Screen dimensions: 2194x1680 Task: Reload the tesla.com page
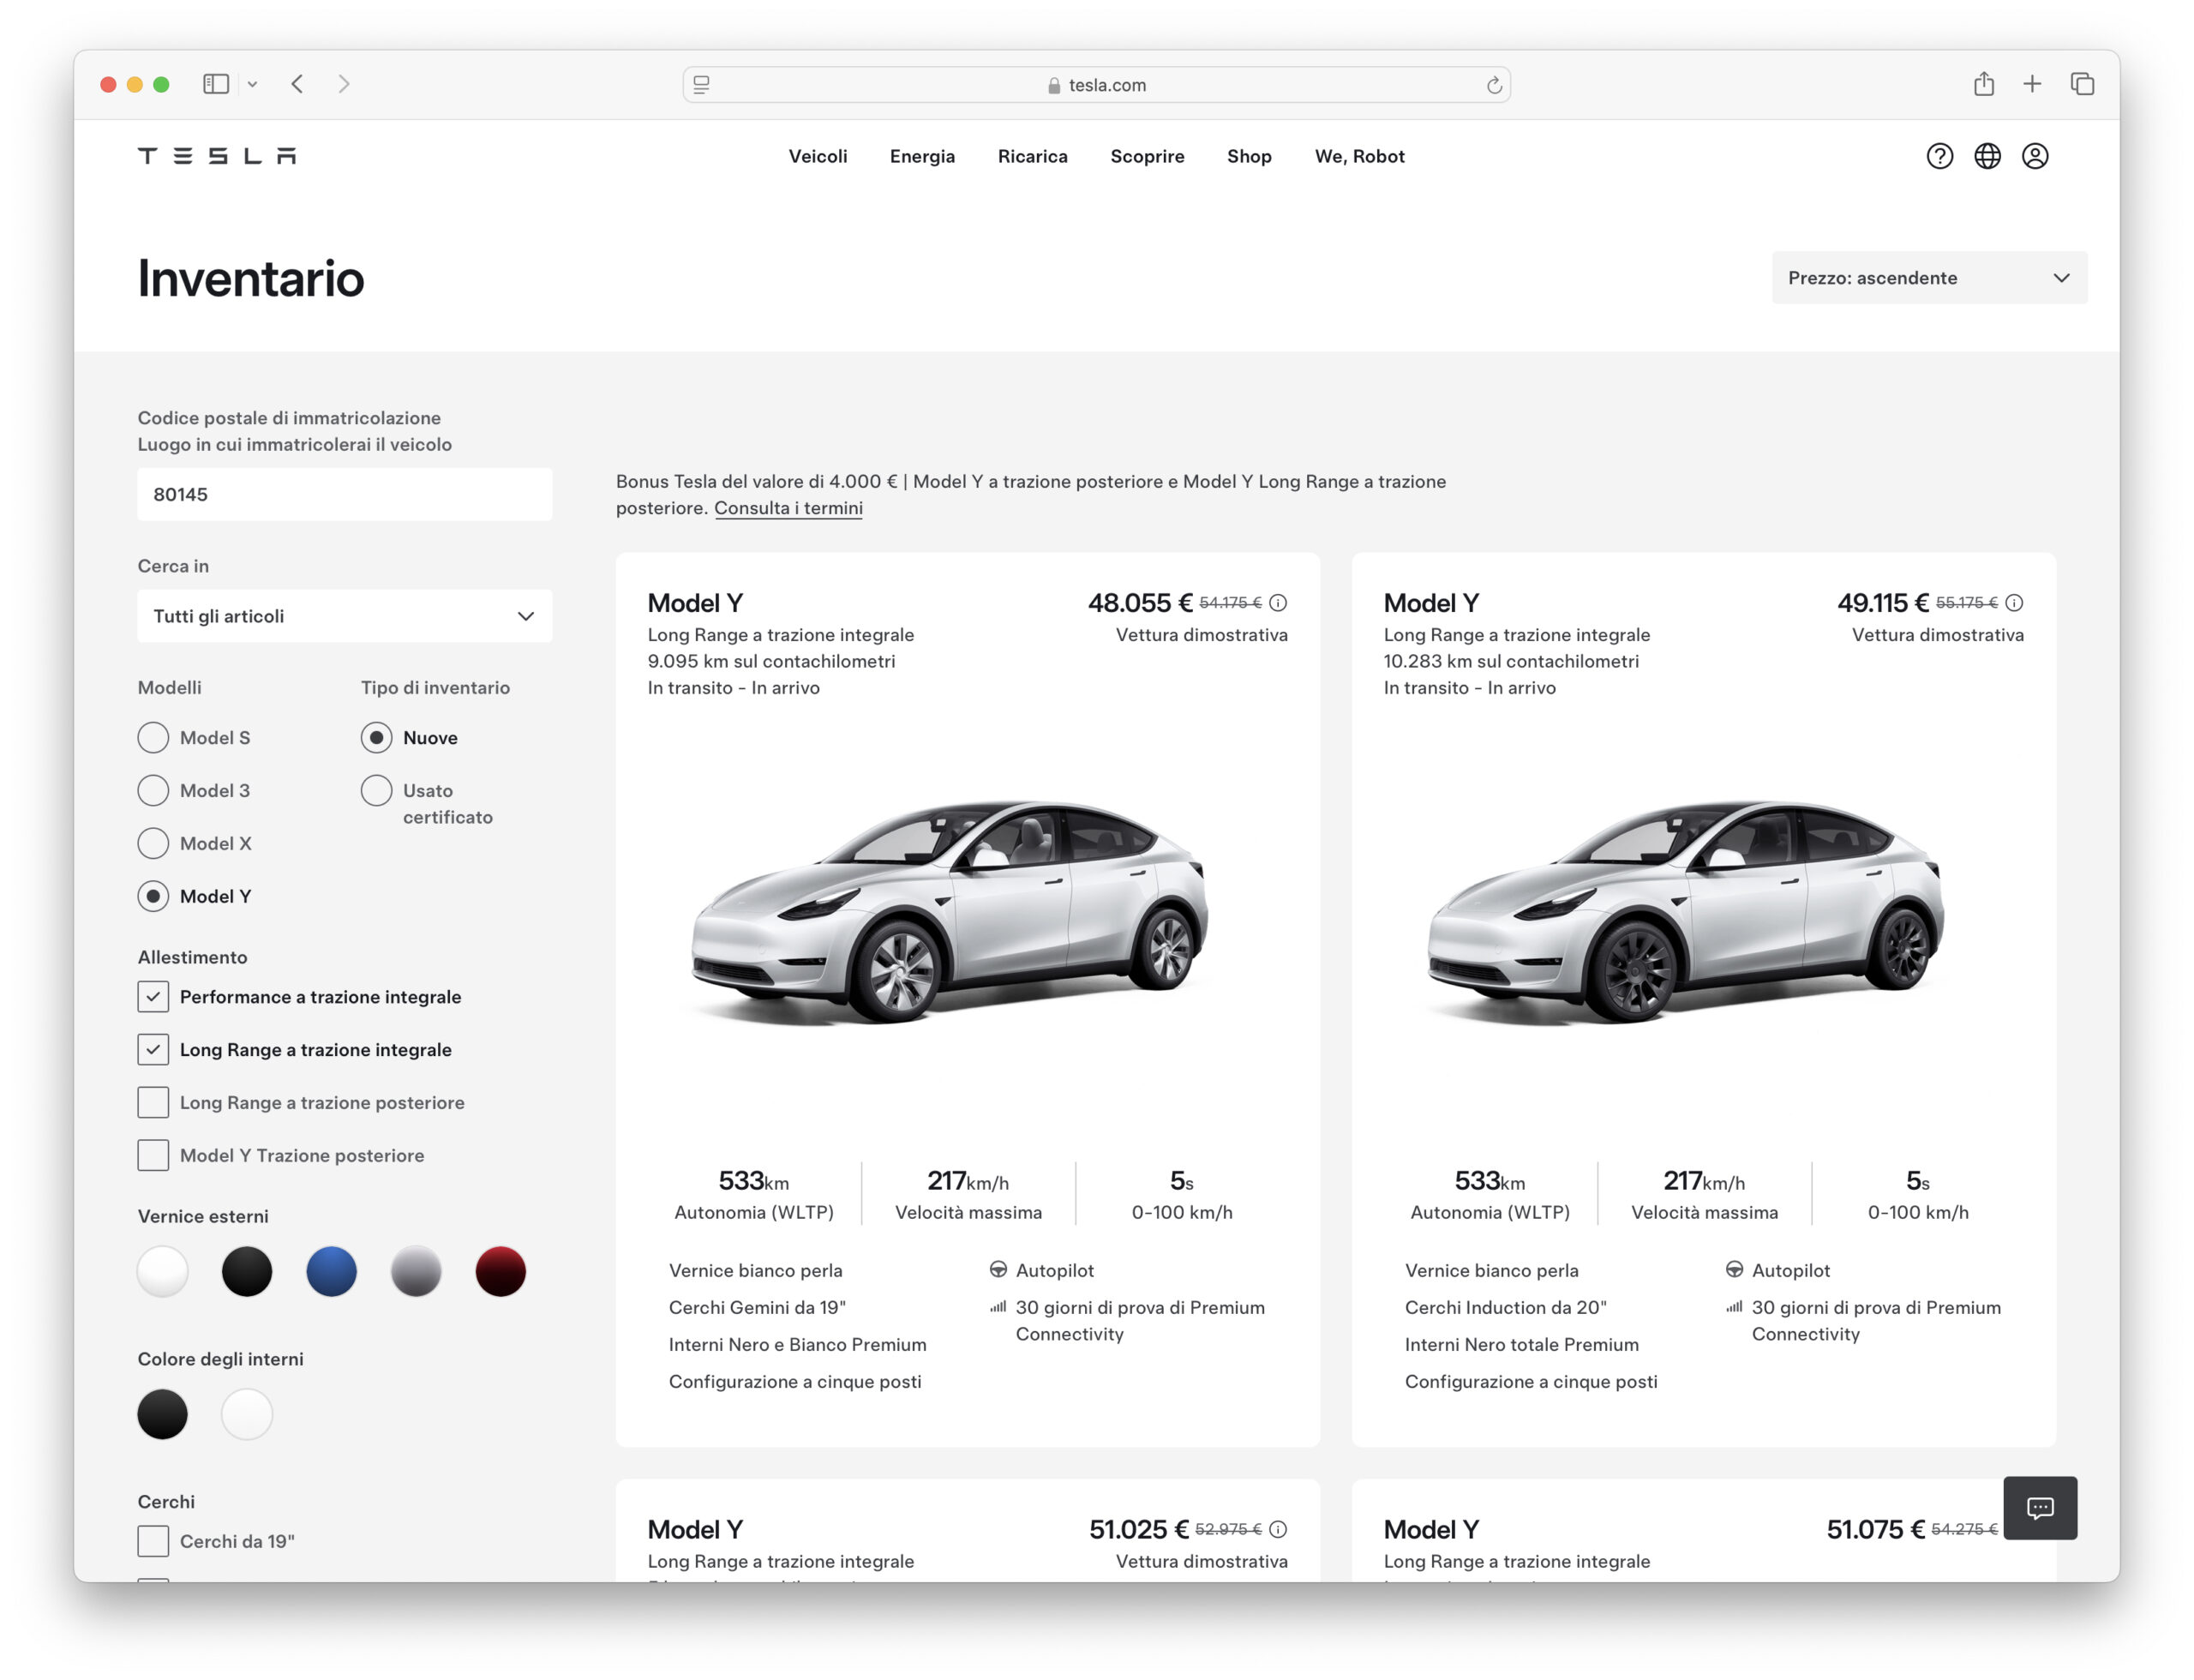point(1494,85)
